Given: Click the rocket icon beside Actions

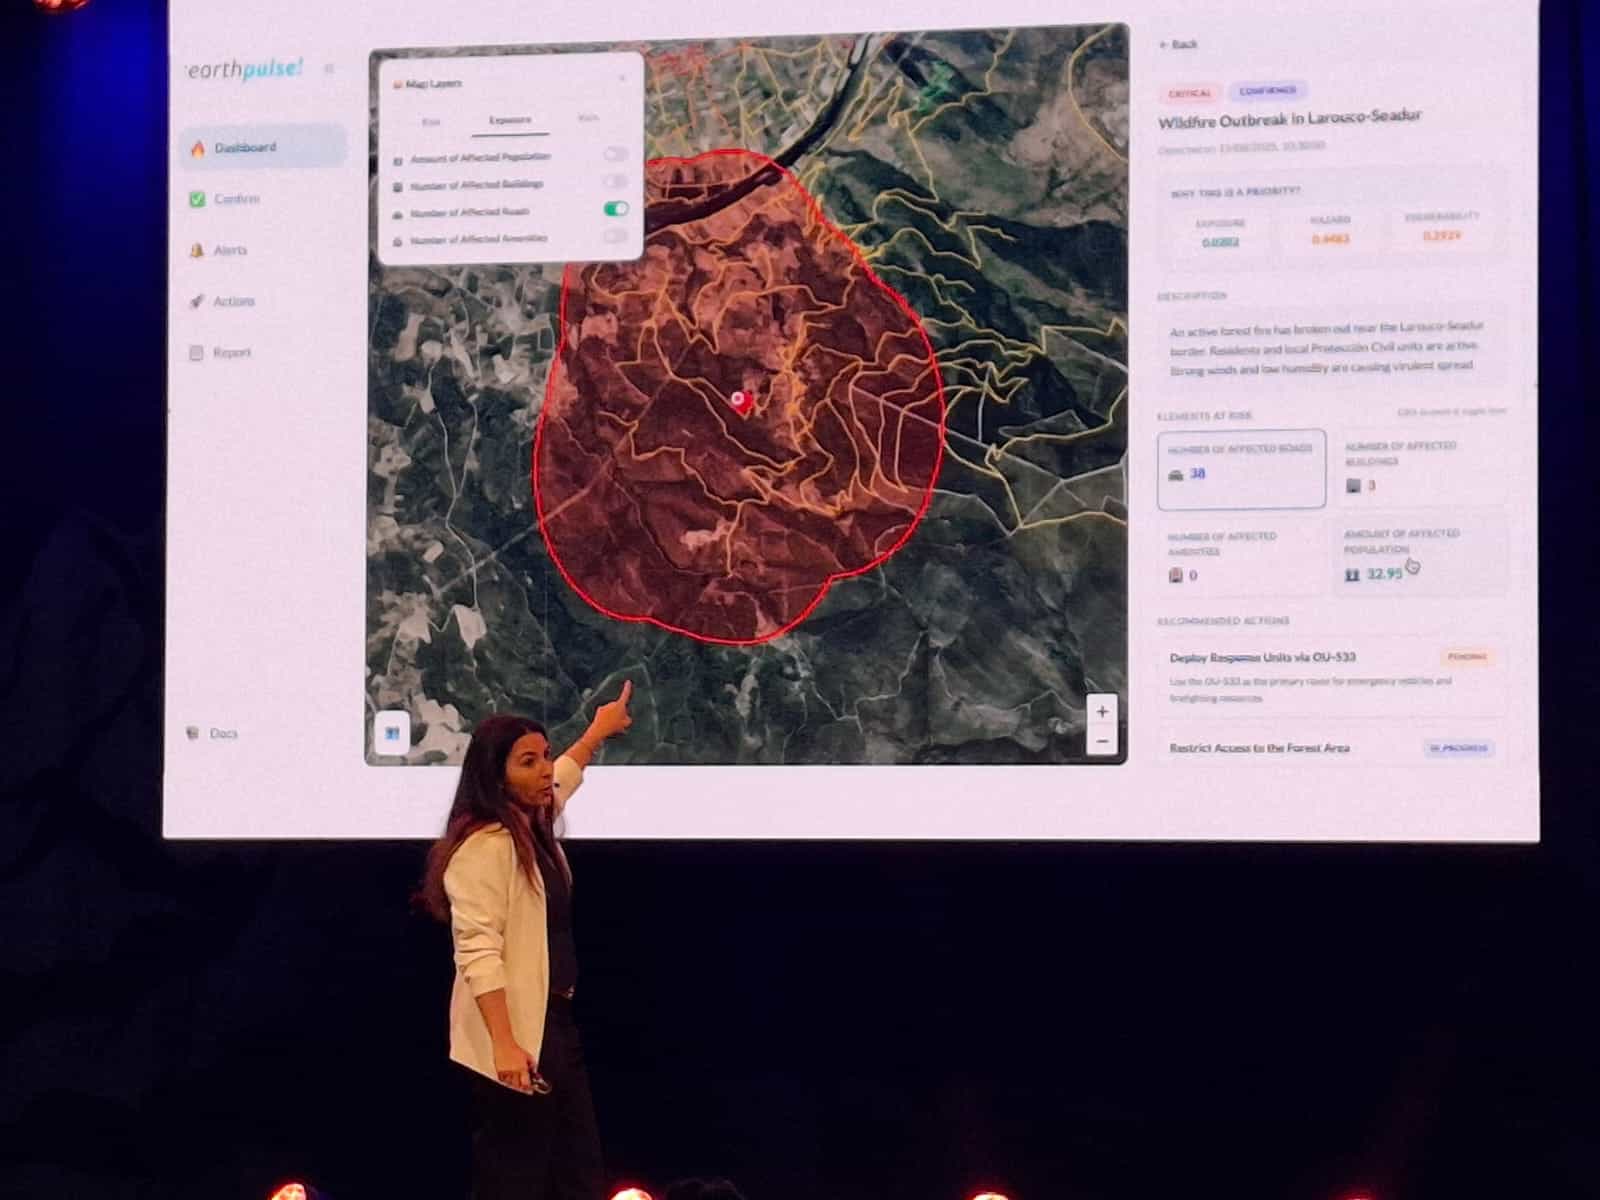Looking at the screenshot, I should [196, 301].
